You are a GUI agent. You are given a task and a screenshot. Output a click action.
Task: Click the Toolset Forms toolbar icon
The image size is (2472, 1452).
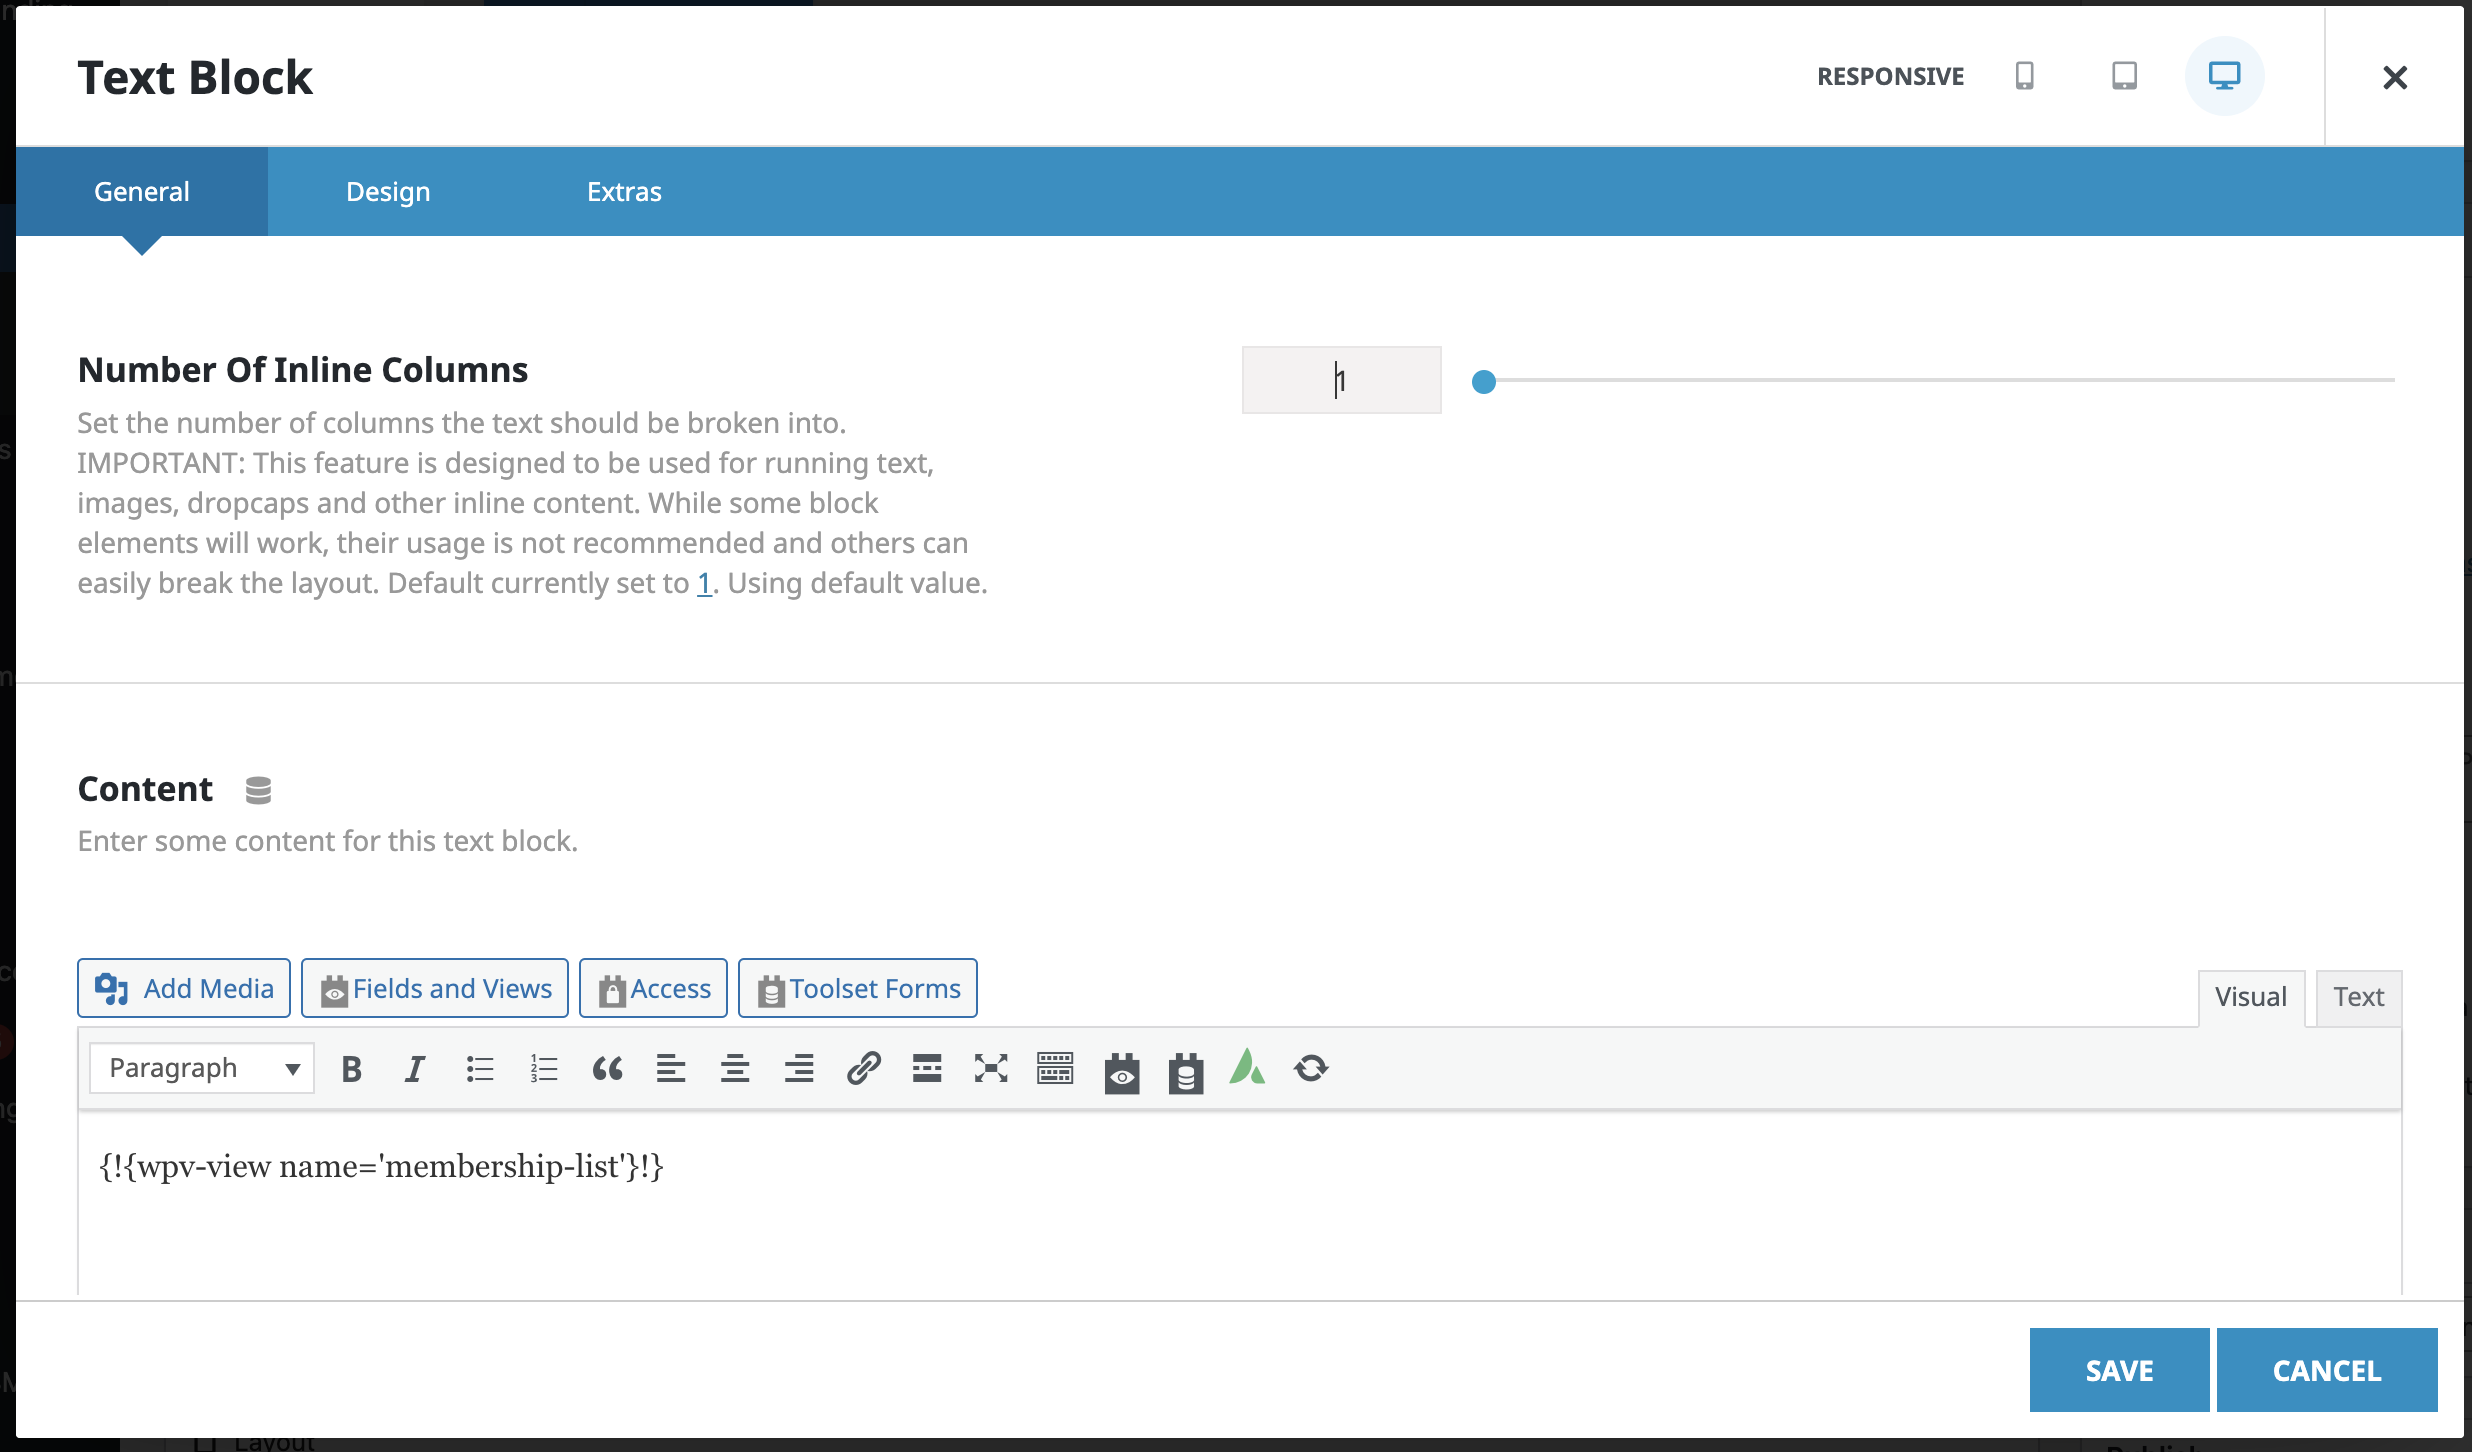(1186, 1073)
